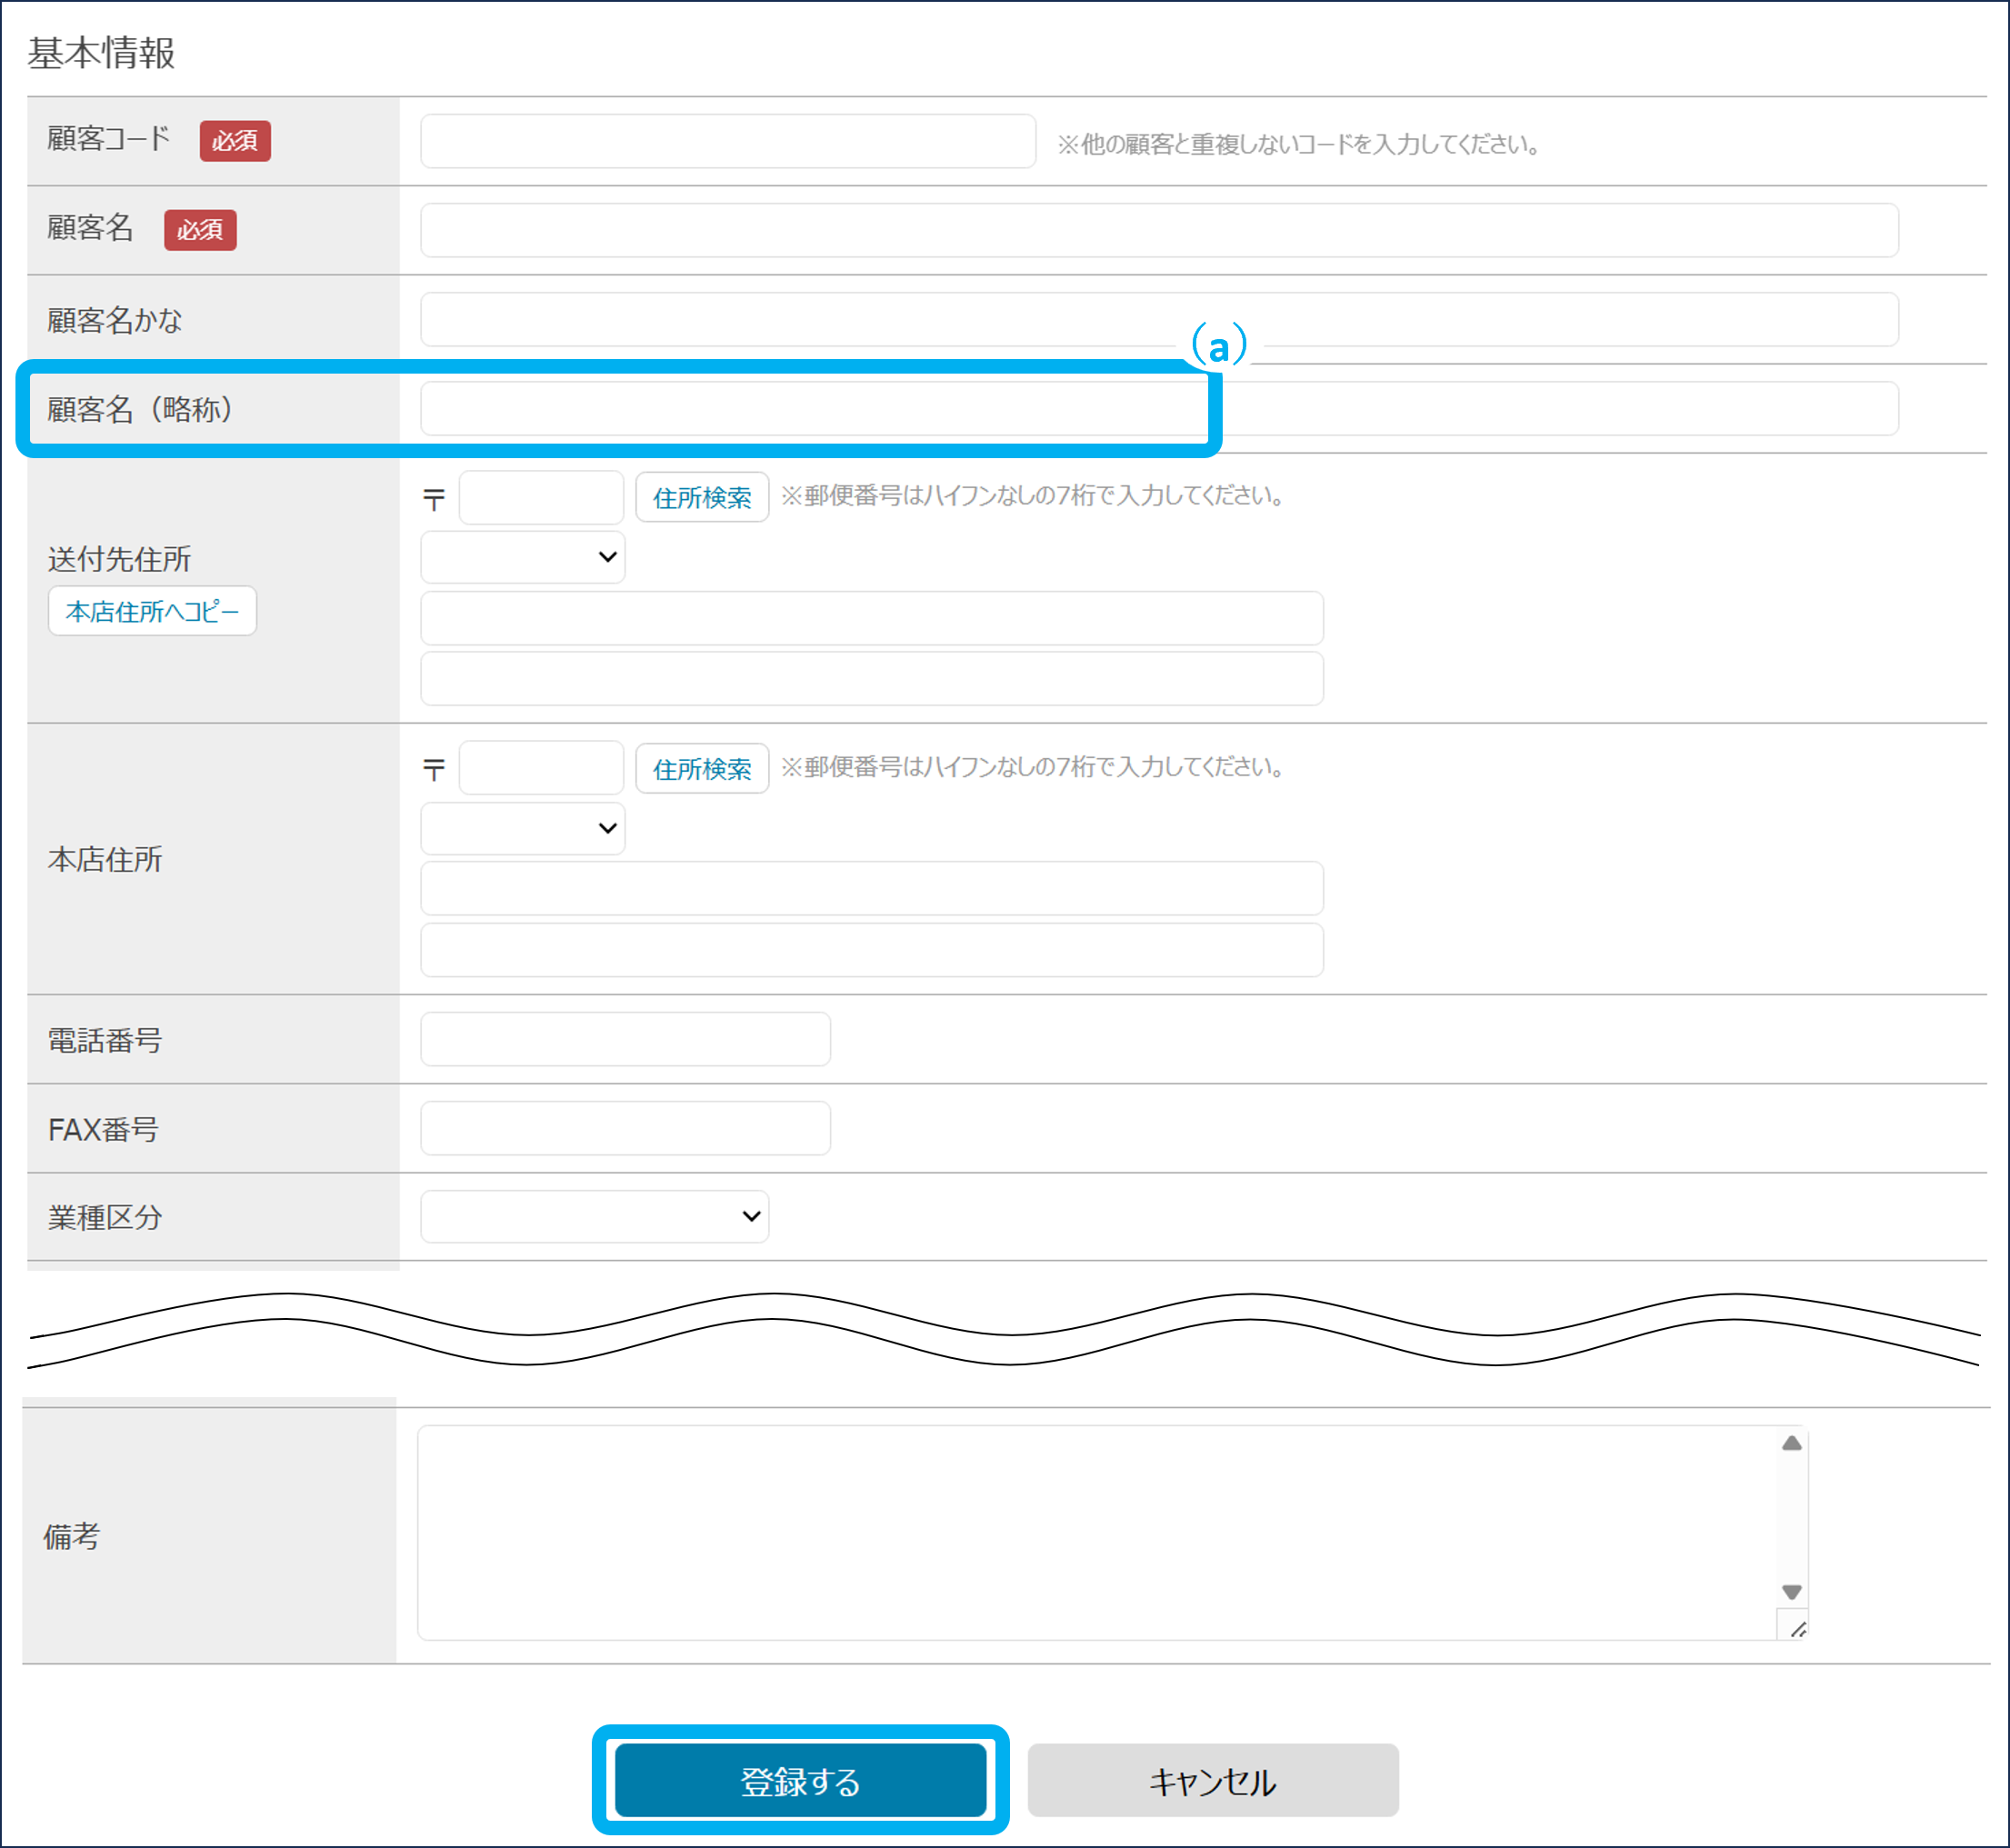Viewport: 2010px width, 1848px height.
Task: Focus the 顧客名かな input field
Action: pyautogui.click(x=1158, y=319)
